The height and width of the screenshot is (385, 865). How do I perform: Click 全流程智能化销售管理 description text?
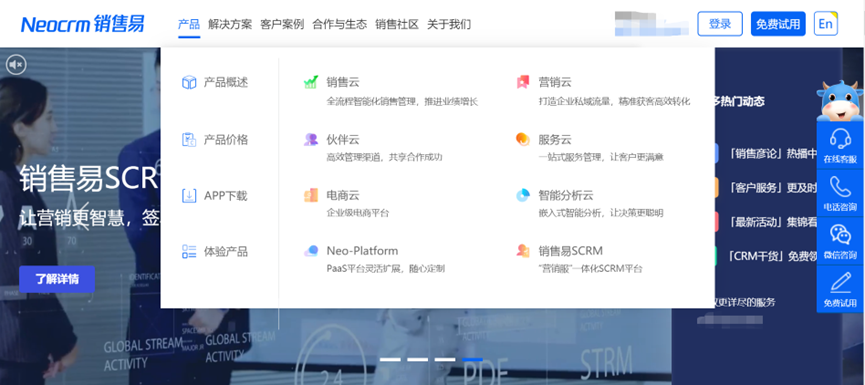[402, 101]
